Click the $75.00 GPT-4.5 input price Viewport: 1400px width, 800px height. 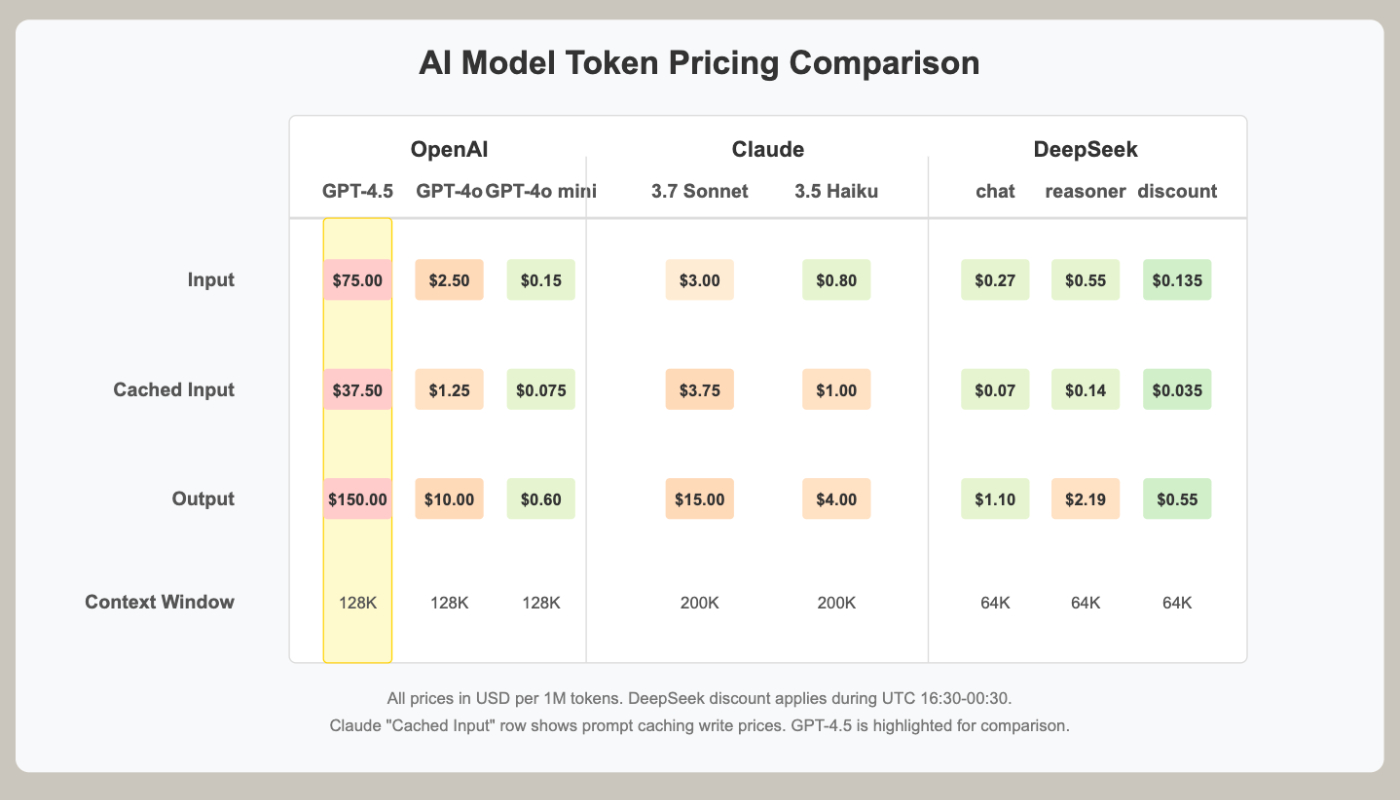(357, 280)
